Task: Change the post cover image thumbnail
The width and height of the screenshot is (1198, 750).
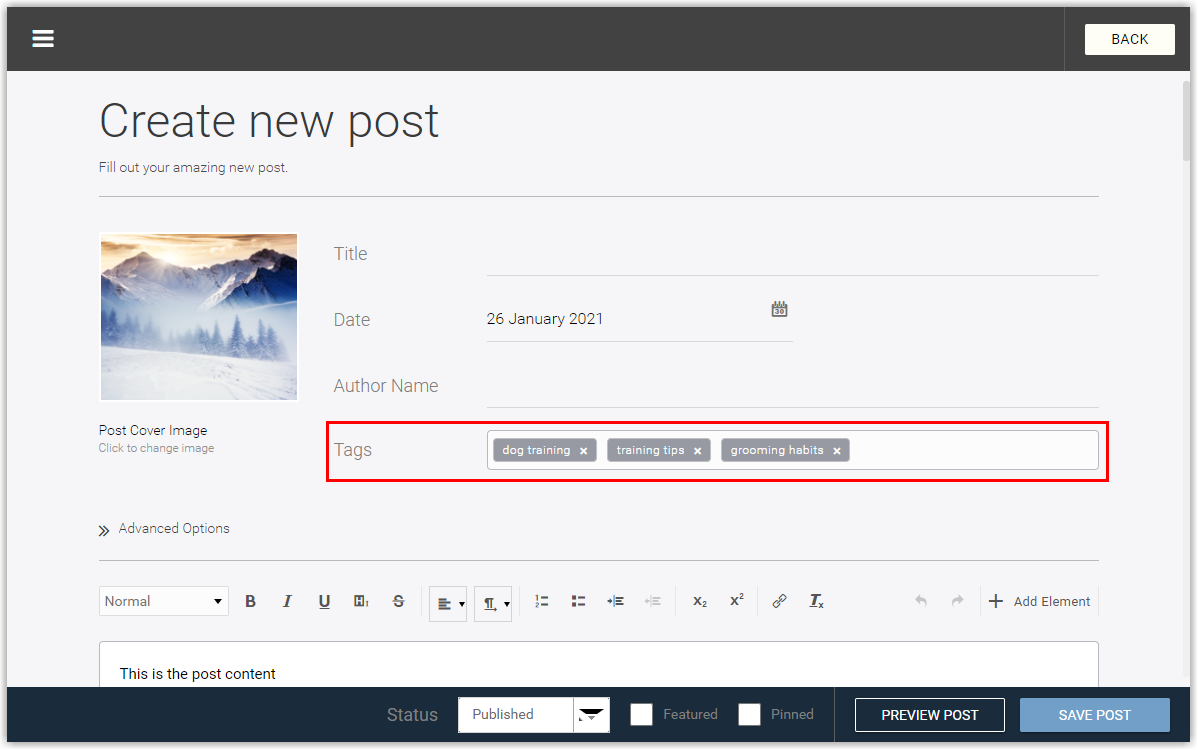Action: coord(198,316)
